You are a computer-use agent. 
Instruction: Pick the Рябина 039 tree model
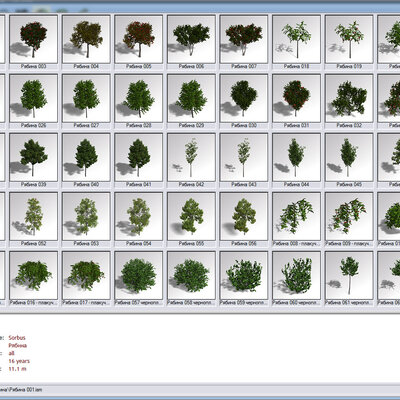point(33,157)
